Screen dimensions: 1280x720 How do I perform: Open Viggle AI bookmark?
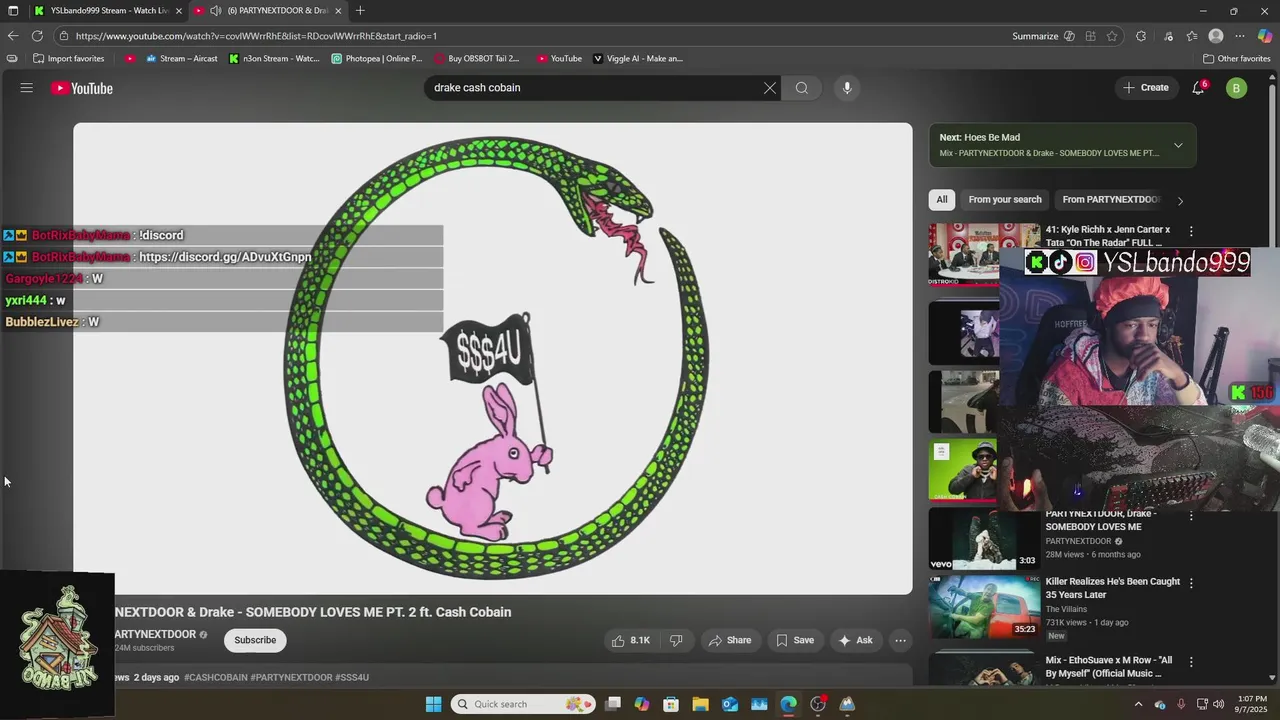point(638,58)
